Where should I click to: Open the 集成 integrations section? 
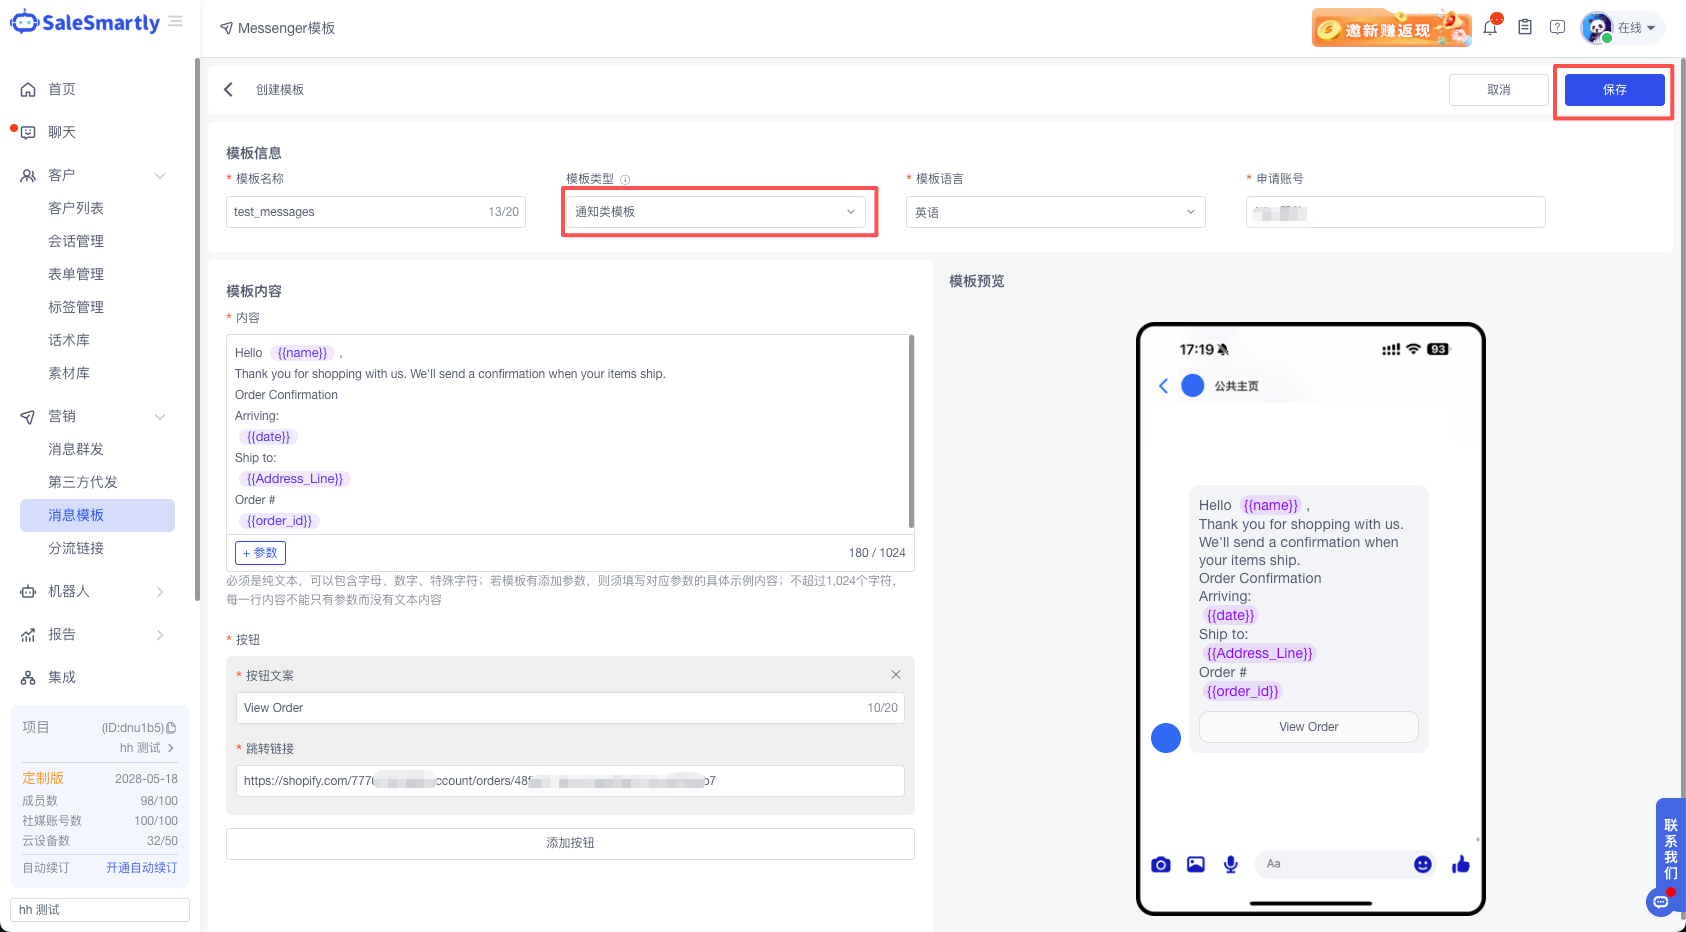(61, 676)
